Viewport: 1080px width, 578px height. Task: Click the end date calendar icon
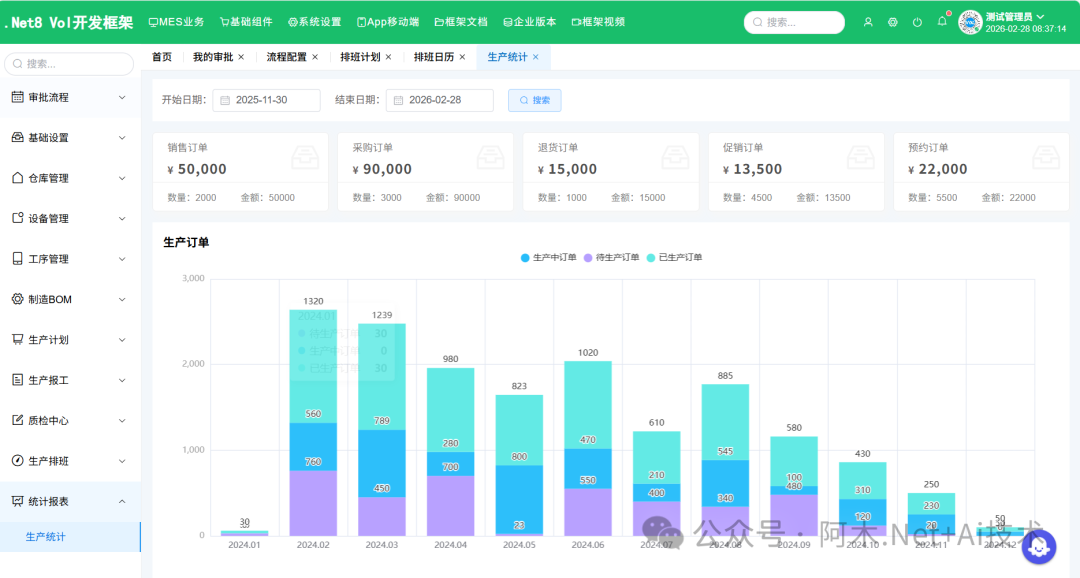click(x=398, y=101)
